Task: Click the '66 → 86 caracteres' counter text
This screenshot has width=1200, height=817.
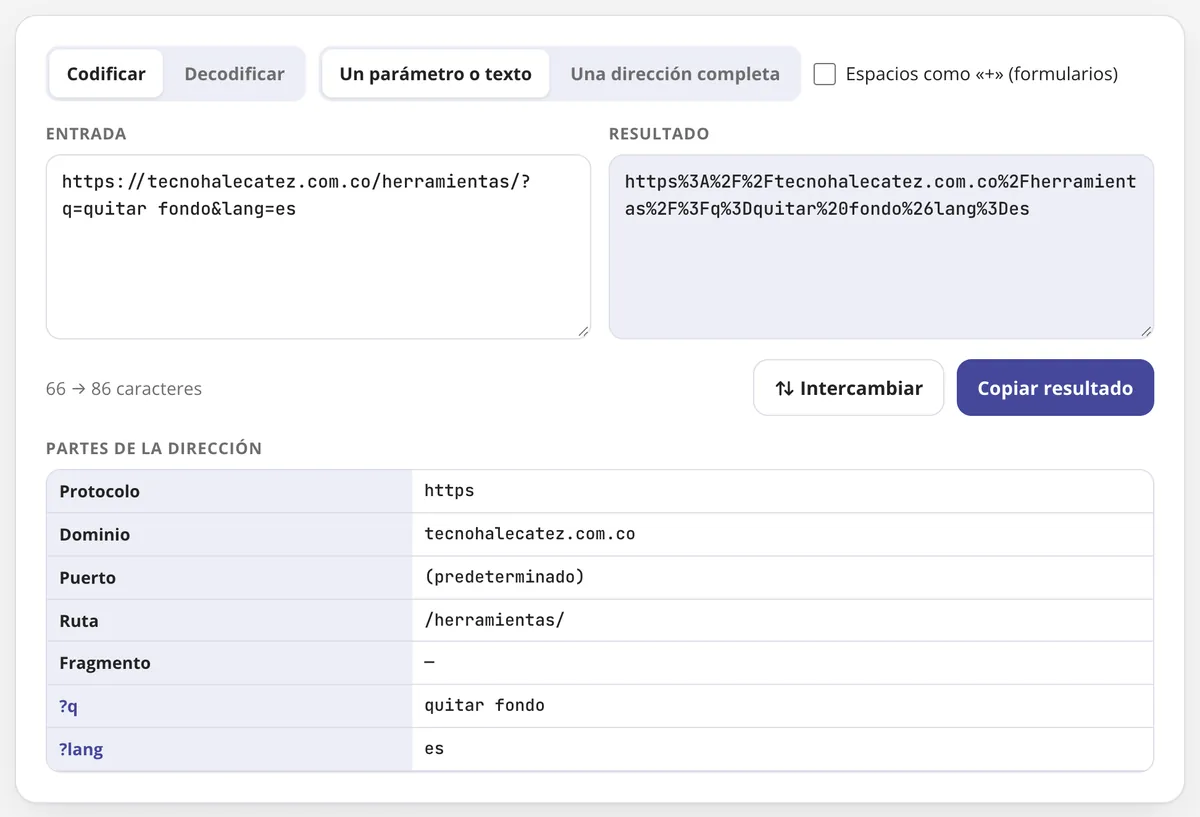Action: pos(124,389)
